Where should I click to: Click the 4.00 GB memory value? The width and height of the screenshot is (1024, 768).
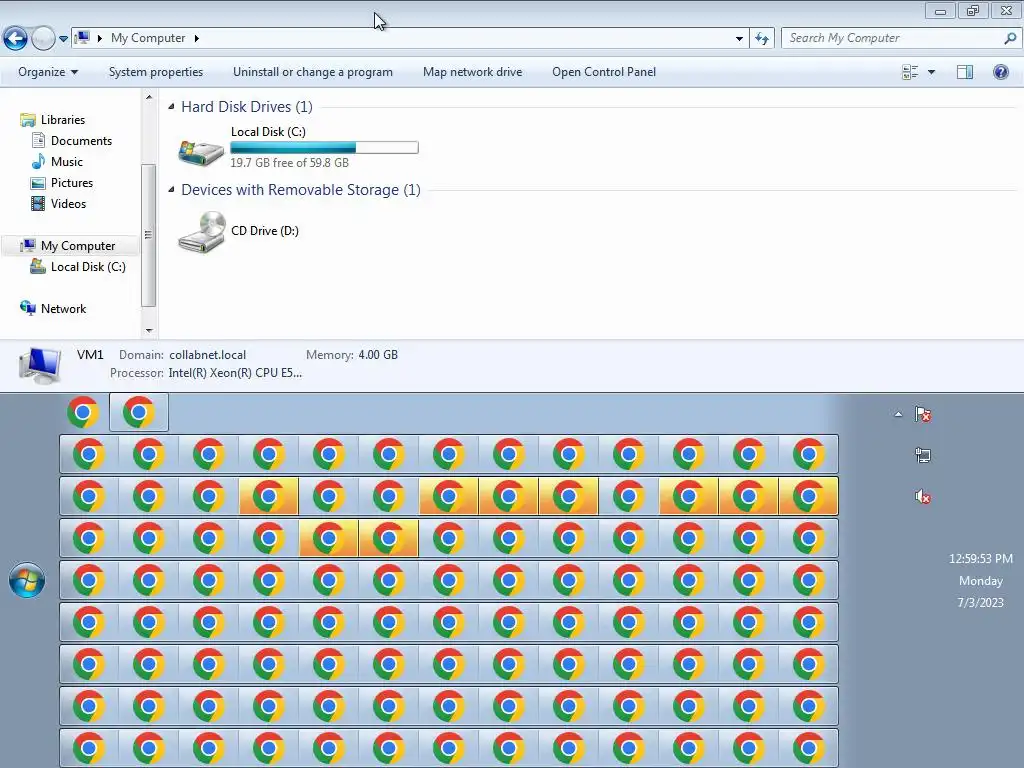[377, 355]
